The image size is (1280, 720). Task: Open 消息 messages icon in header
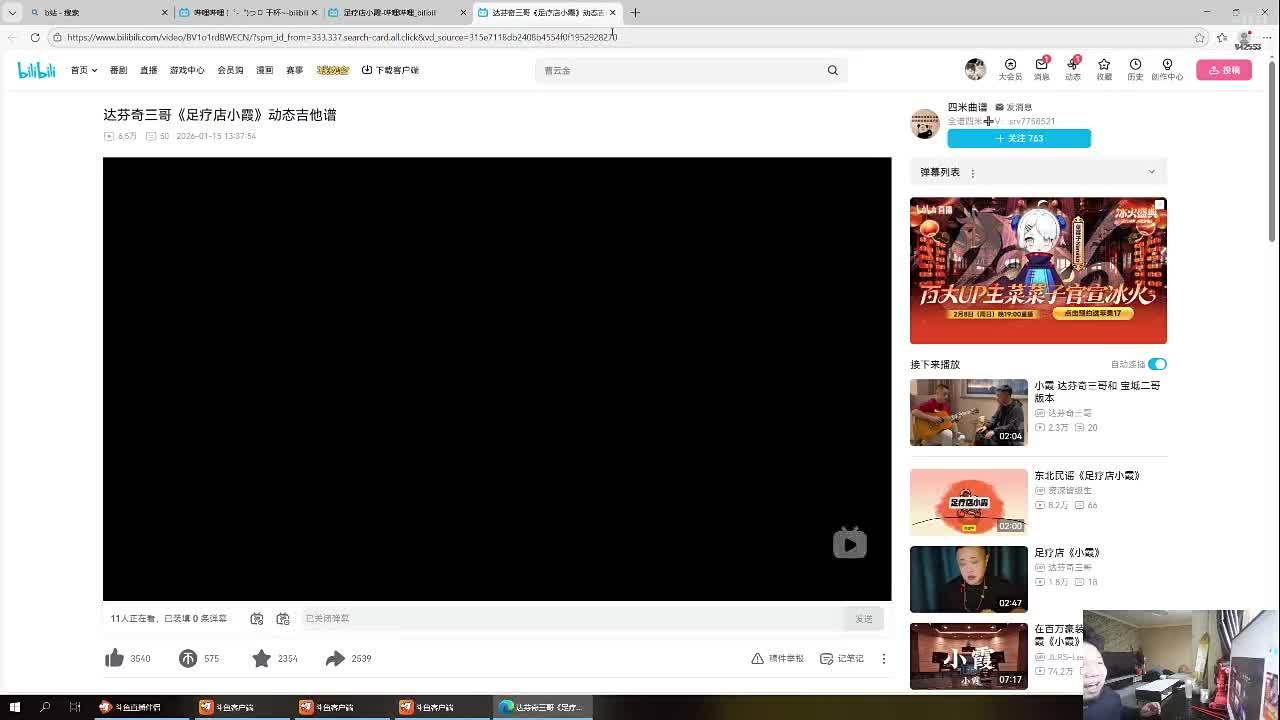pos(1041,69)
